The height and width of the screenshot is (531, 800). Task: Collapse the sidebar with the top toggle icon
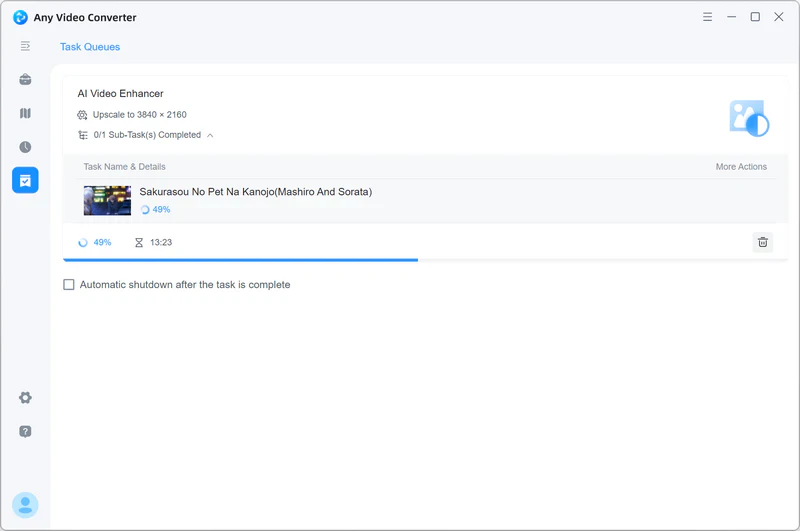pyautogui.click(x=25, y=46)
